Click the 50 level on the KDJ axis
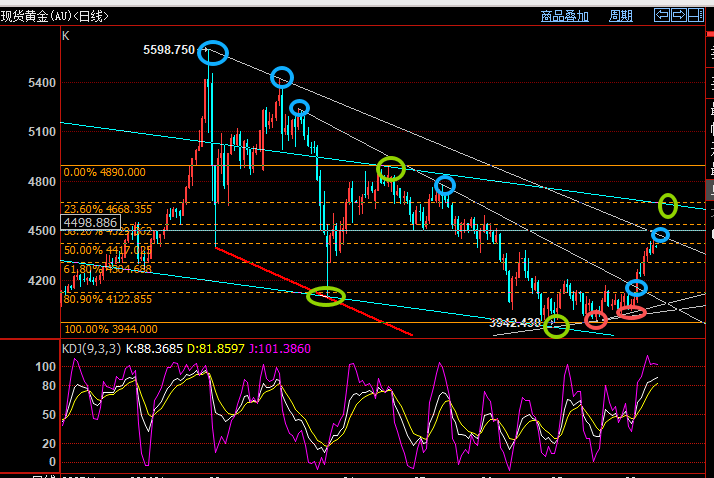 pyautogui.click(x=49, y=415)
